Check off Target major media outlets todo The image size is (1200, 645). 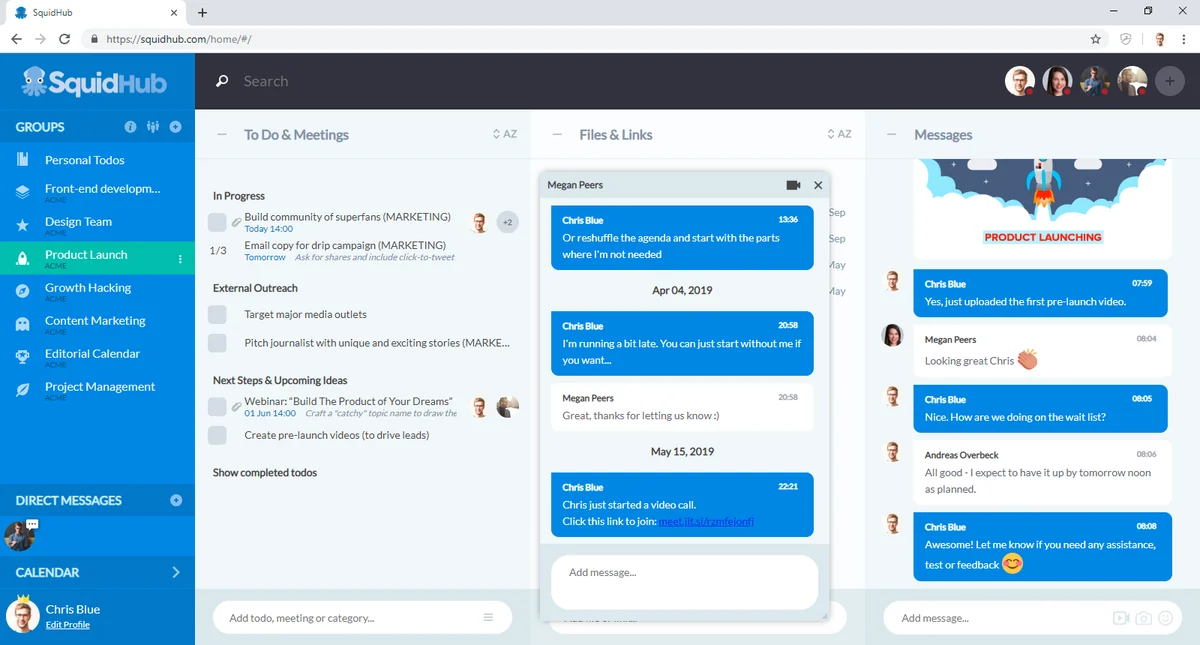[x=217, y=314]
